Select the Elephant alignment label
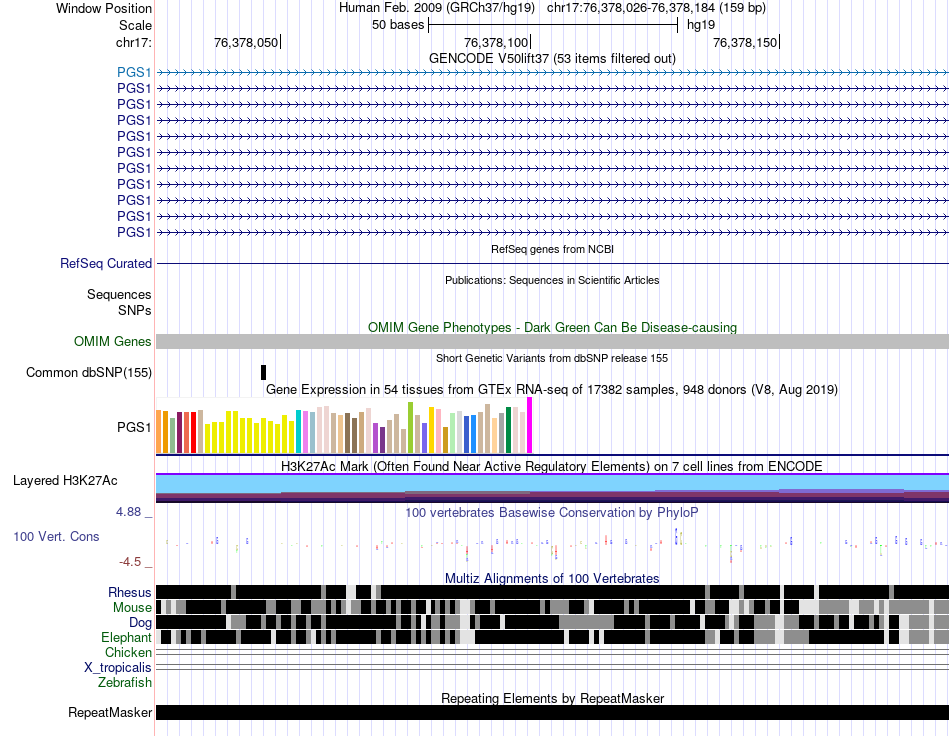 click(x=126, y=638)
